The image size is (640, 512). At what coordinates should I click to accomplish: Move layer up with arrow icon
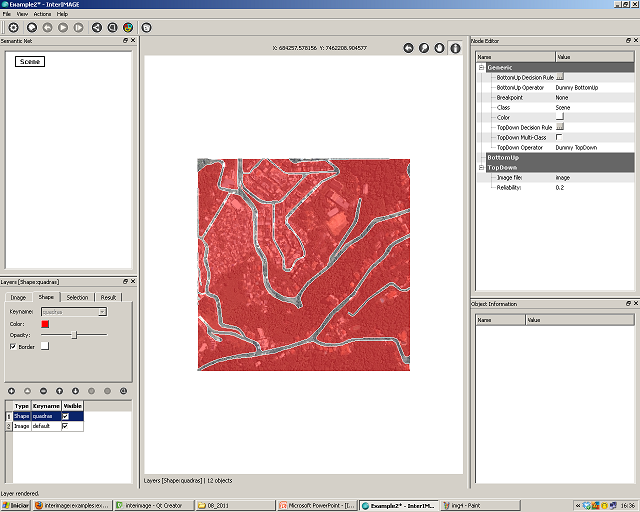tap(59, 390)
